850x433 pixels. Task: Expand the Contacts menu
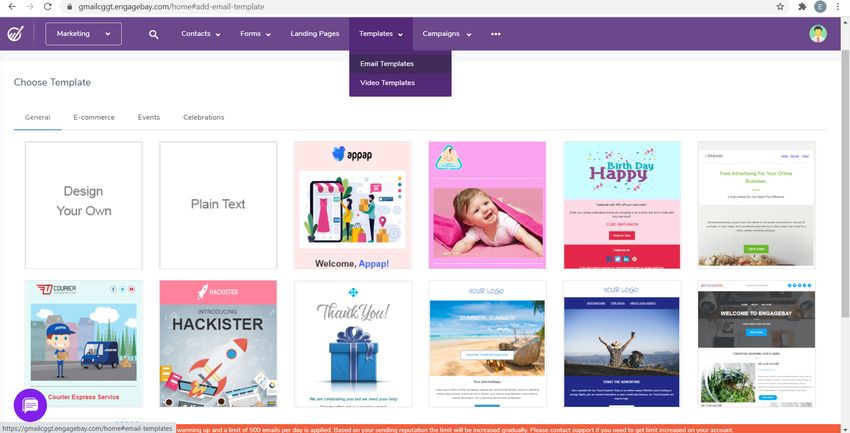pos(201,34)
